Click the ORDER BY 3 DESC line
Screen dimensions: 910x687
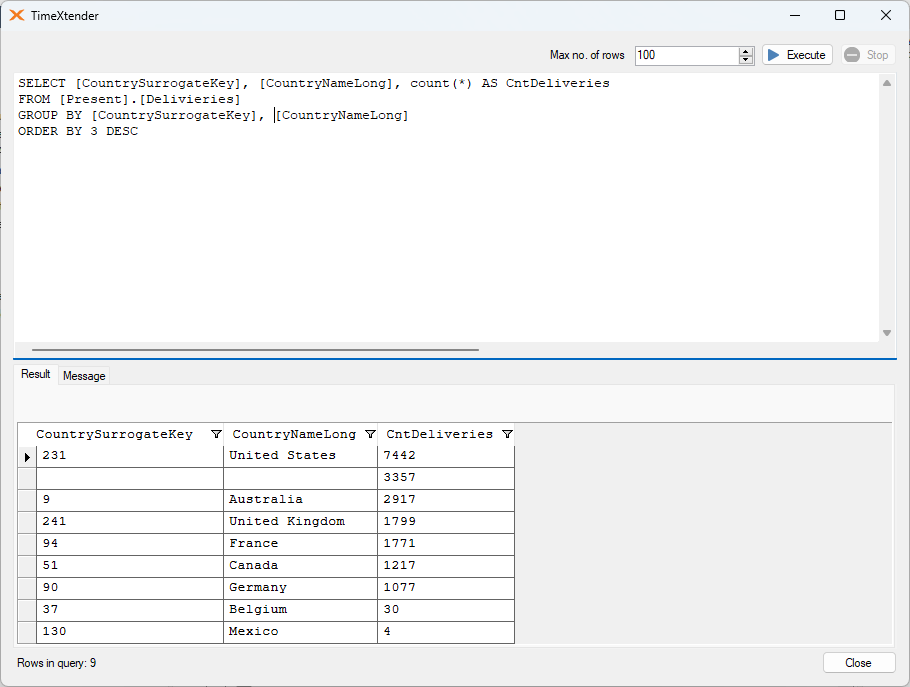(x=78, y=131)
